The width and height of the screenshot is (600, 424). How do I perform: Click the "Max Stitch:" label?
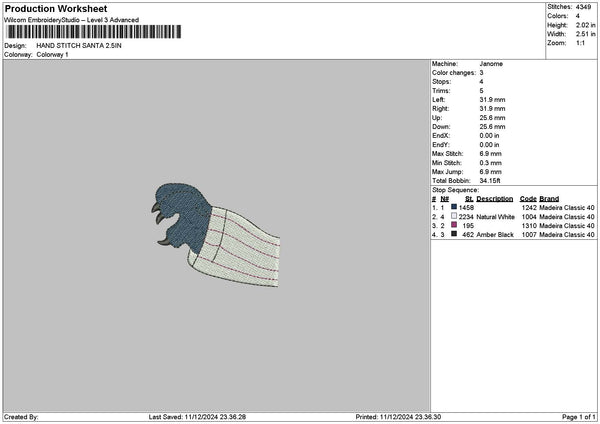tap(447, 154)
